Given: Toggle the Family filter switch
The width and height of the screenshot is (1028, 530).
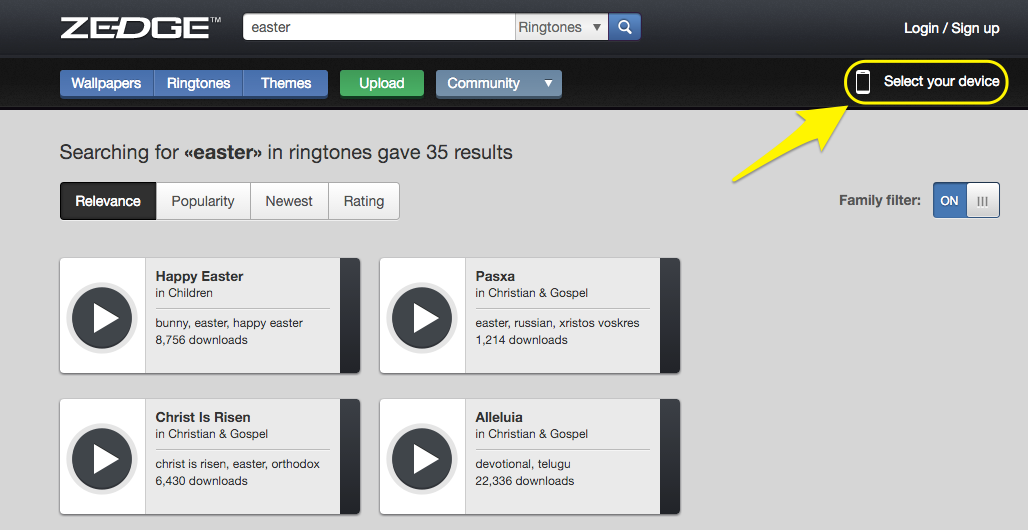Looking at the screenshot, I should (x=965, y=200).
